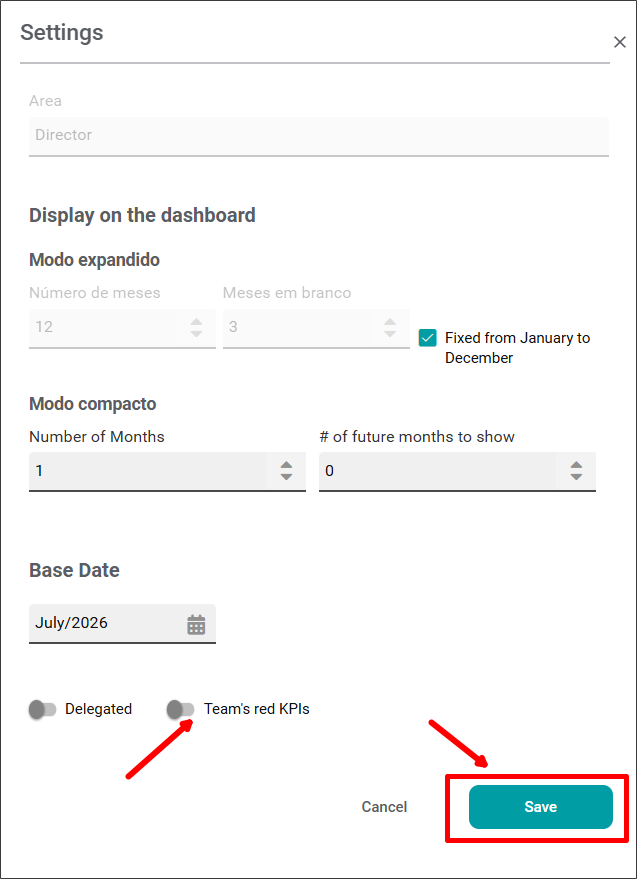Cancel the settings changes
This screenshot has width=637, height=879.
[x=384, y=807]
